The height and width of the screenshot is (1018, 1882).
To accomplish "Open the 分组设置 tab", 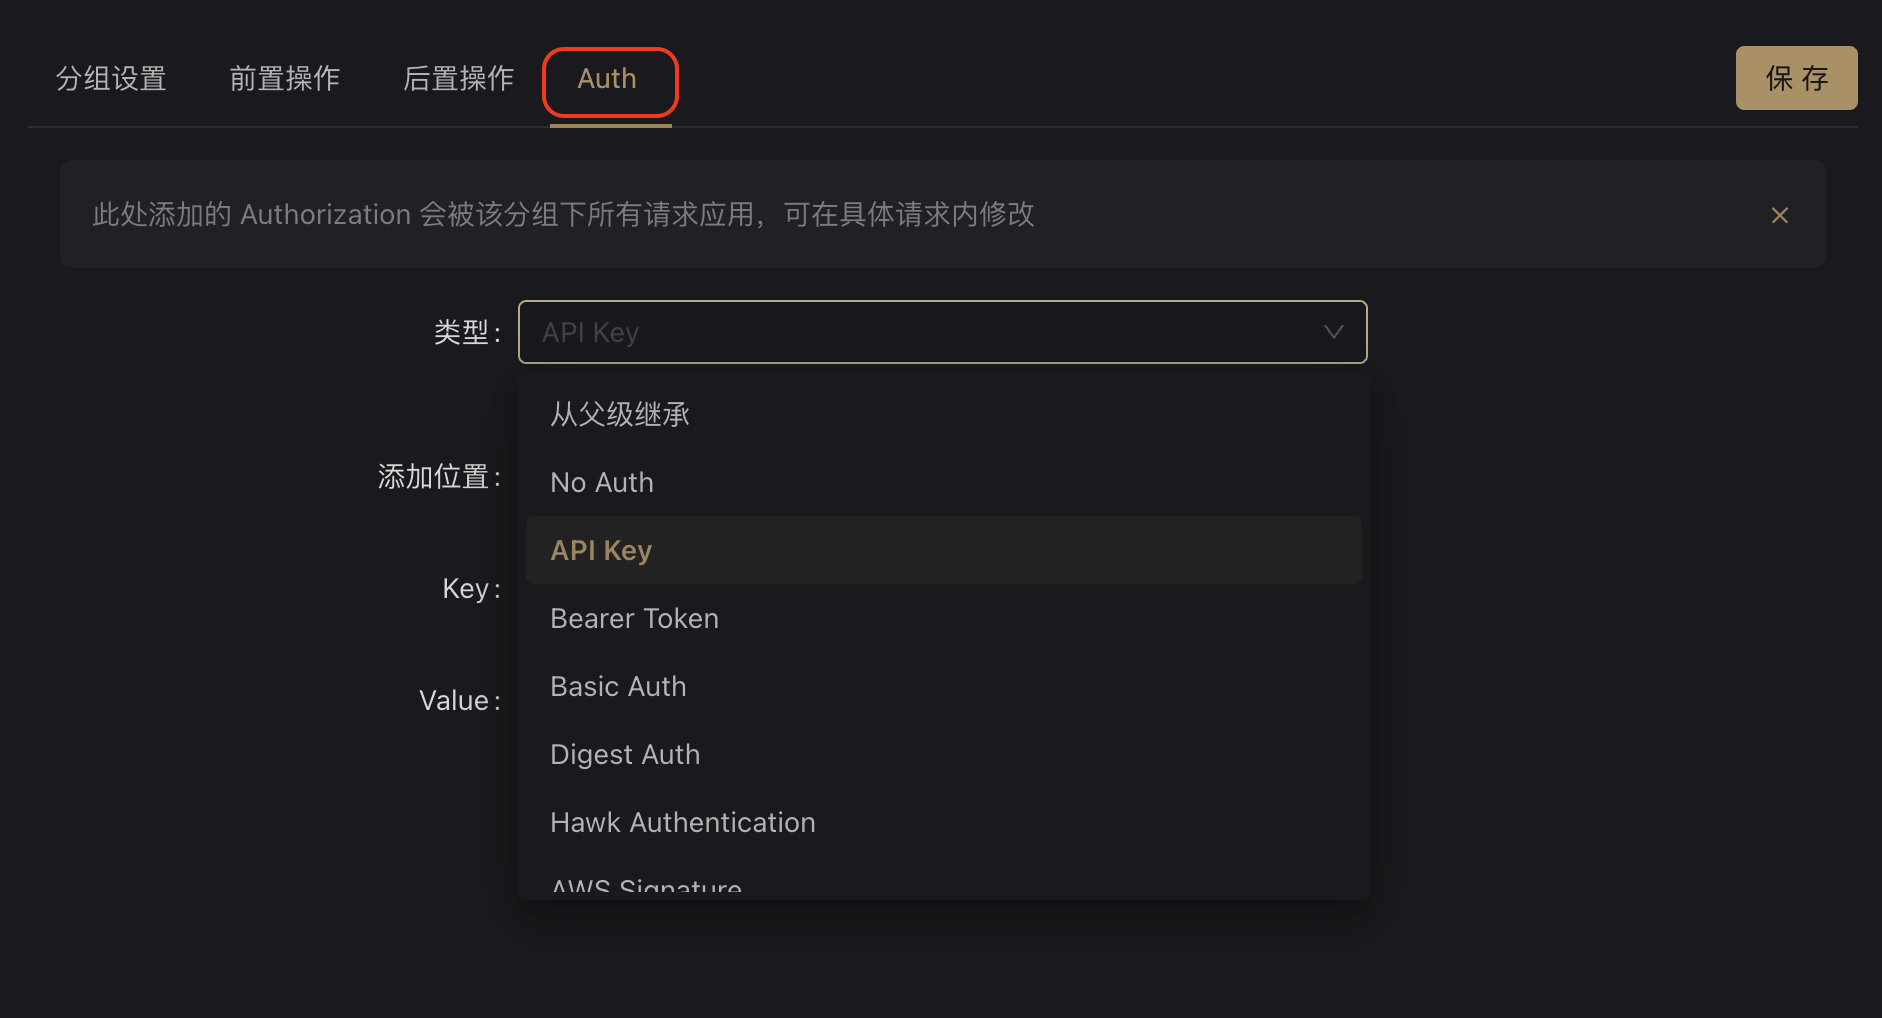I will coord(111,79).
